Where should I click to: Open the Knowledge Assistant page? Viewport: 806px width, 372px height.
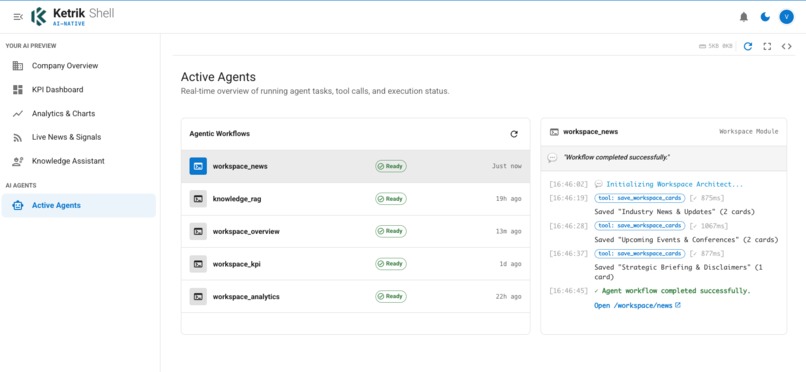pos(79,161)
